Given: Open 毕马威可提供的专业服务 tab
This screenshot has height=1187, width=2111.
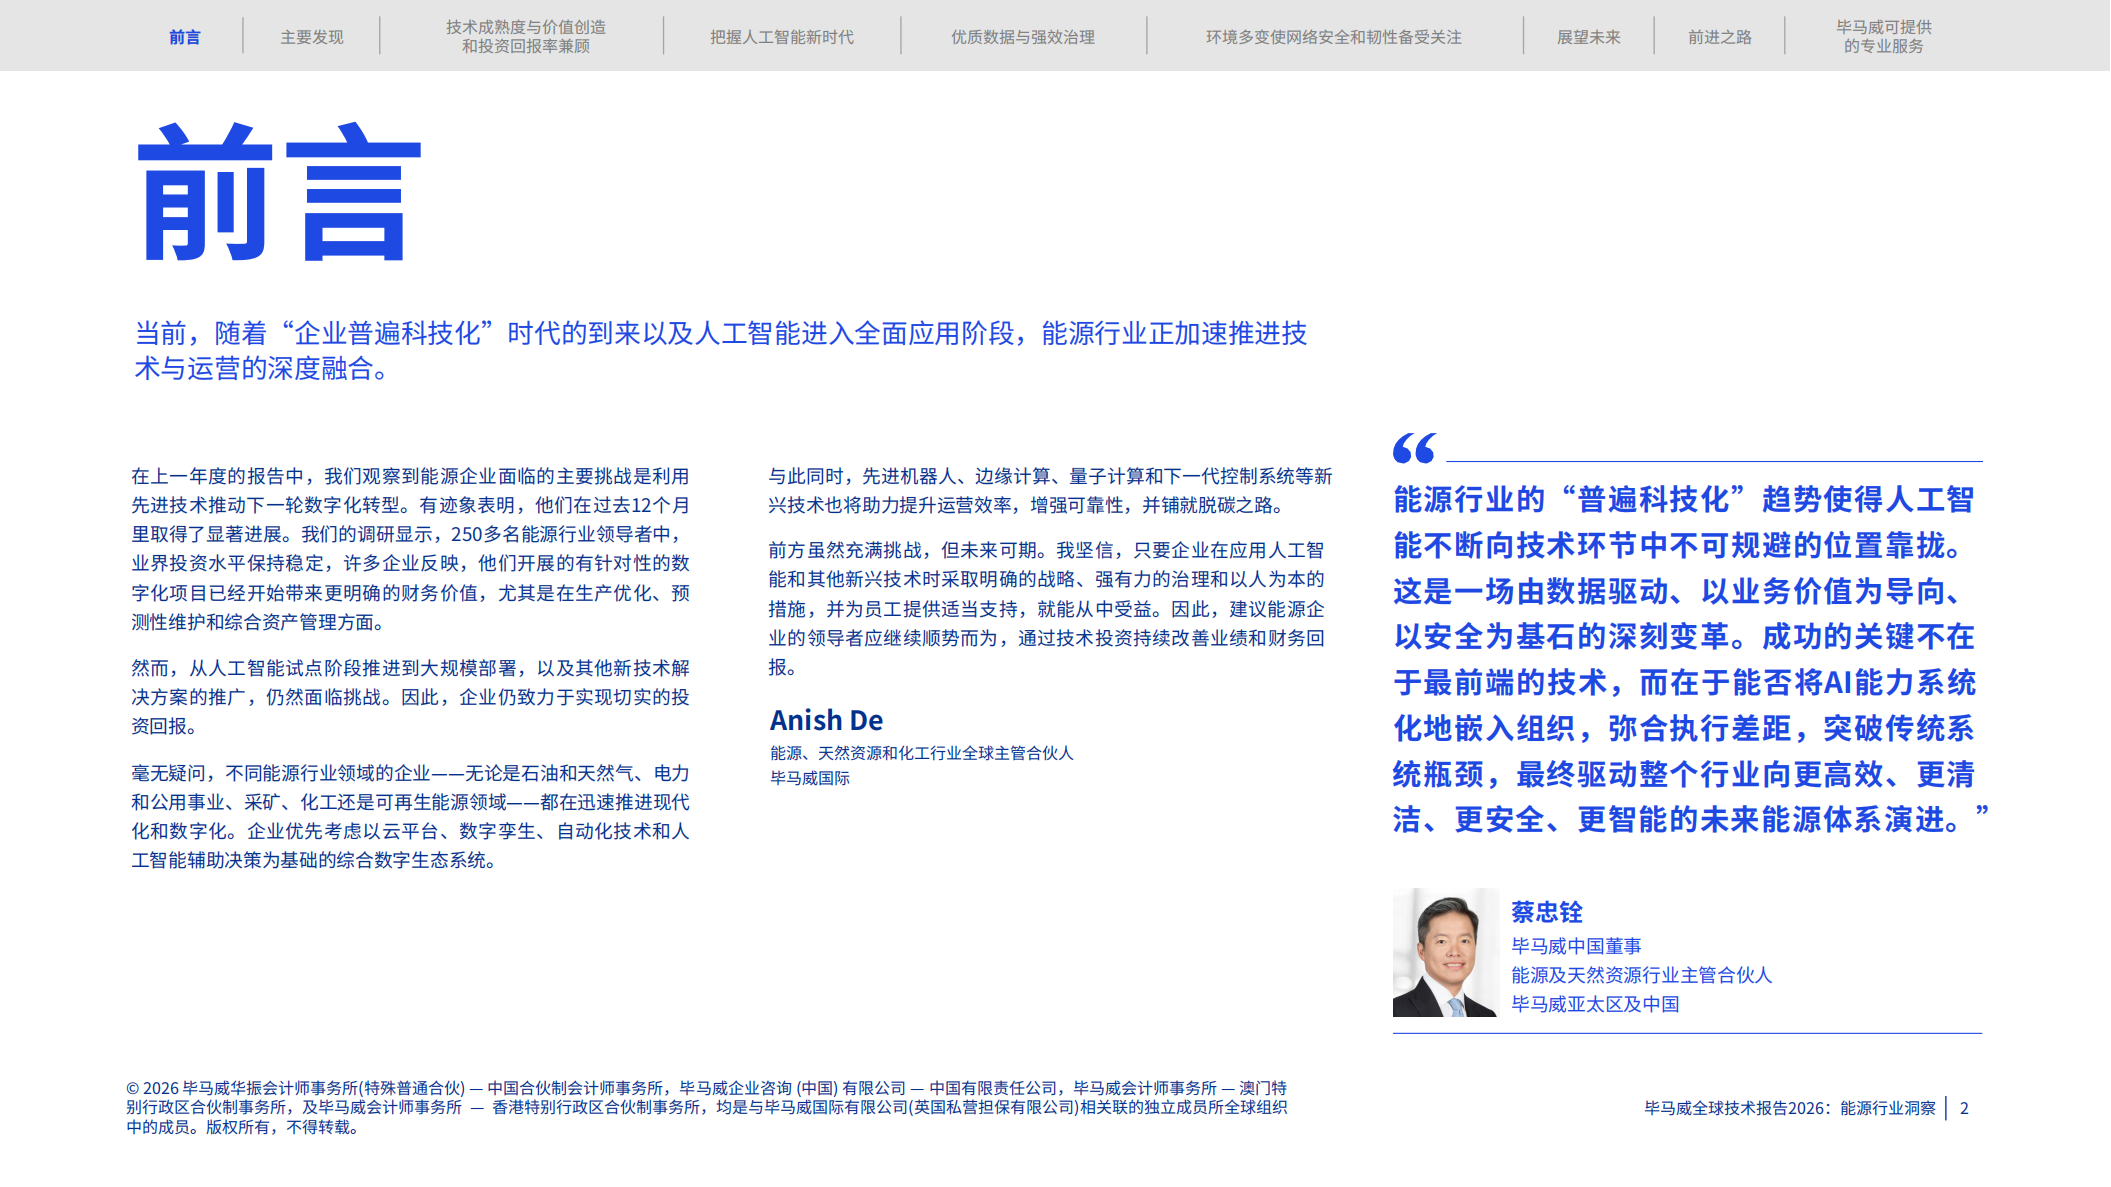Looking at the screenshot, I should click(1883, 37).
